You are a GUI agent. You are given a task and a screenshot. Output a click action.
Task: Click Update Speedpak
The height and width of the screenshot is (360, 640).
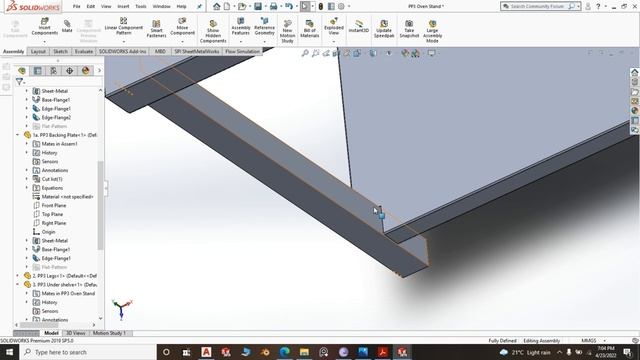(x=384, y=29)
